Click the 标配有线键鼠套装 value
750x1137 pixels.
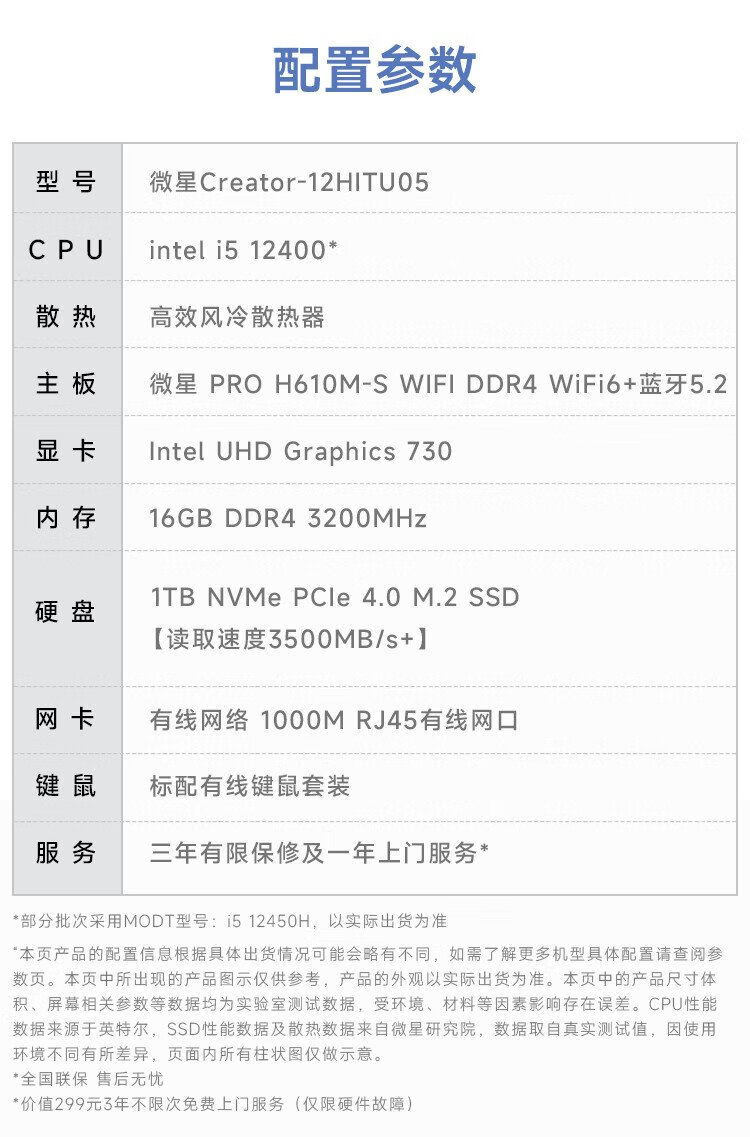click(x=250, y=786)
